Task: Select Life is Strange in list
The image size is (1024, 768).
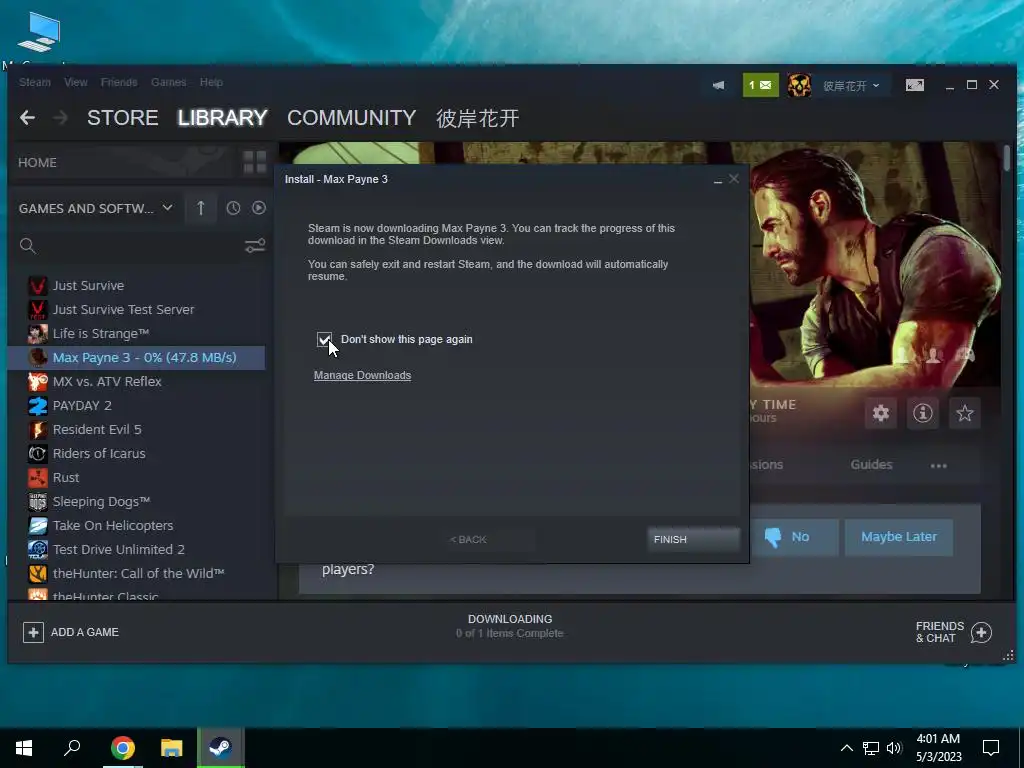Action: 137,334
